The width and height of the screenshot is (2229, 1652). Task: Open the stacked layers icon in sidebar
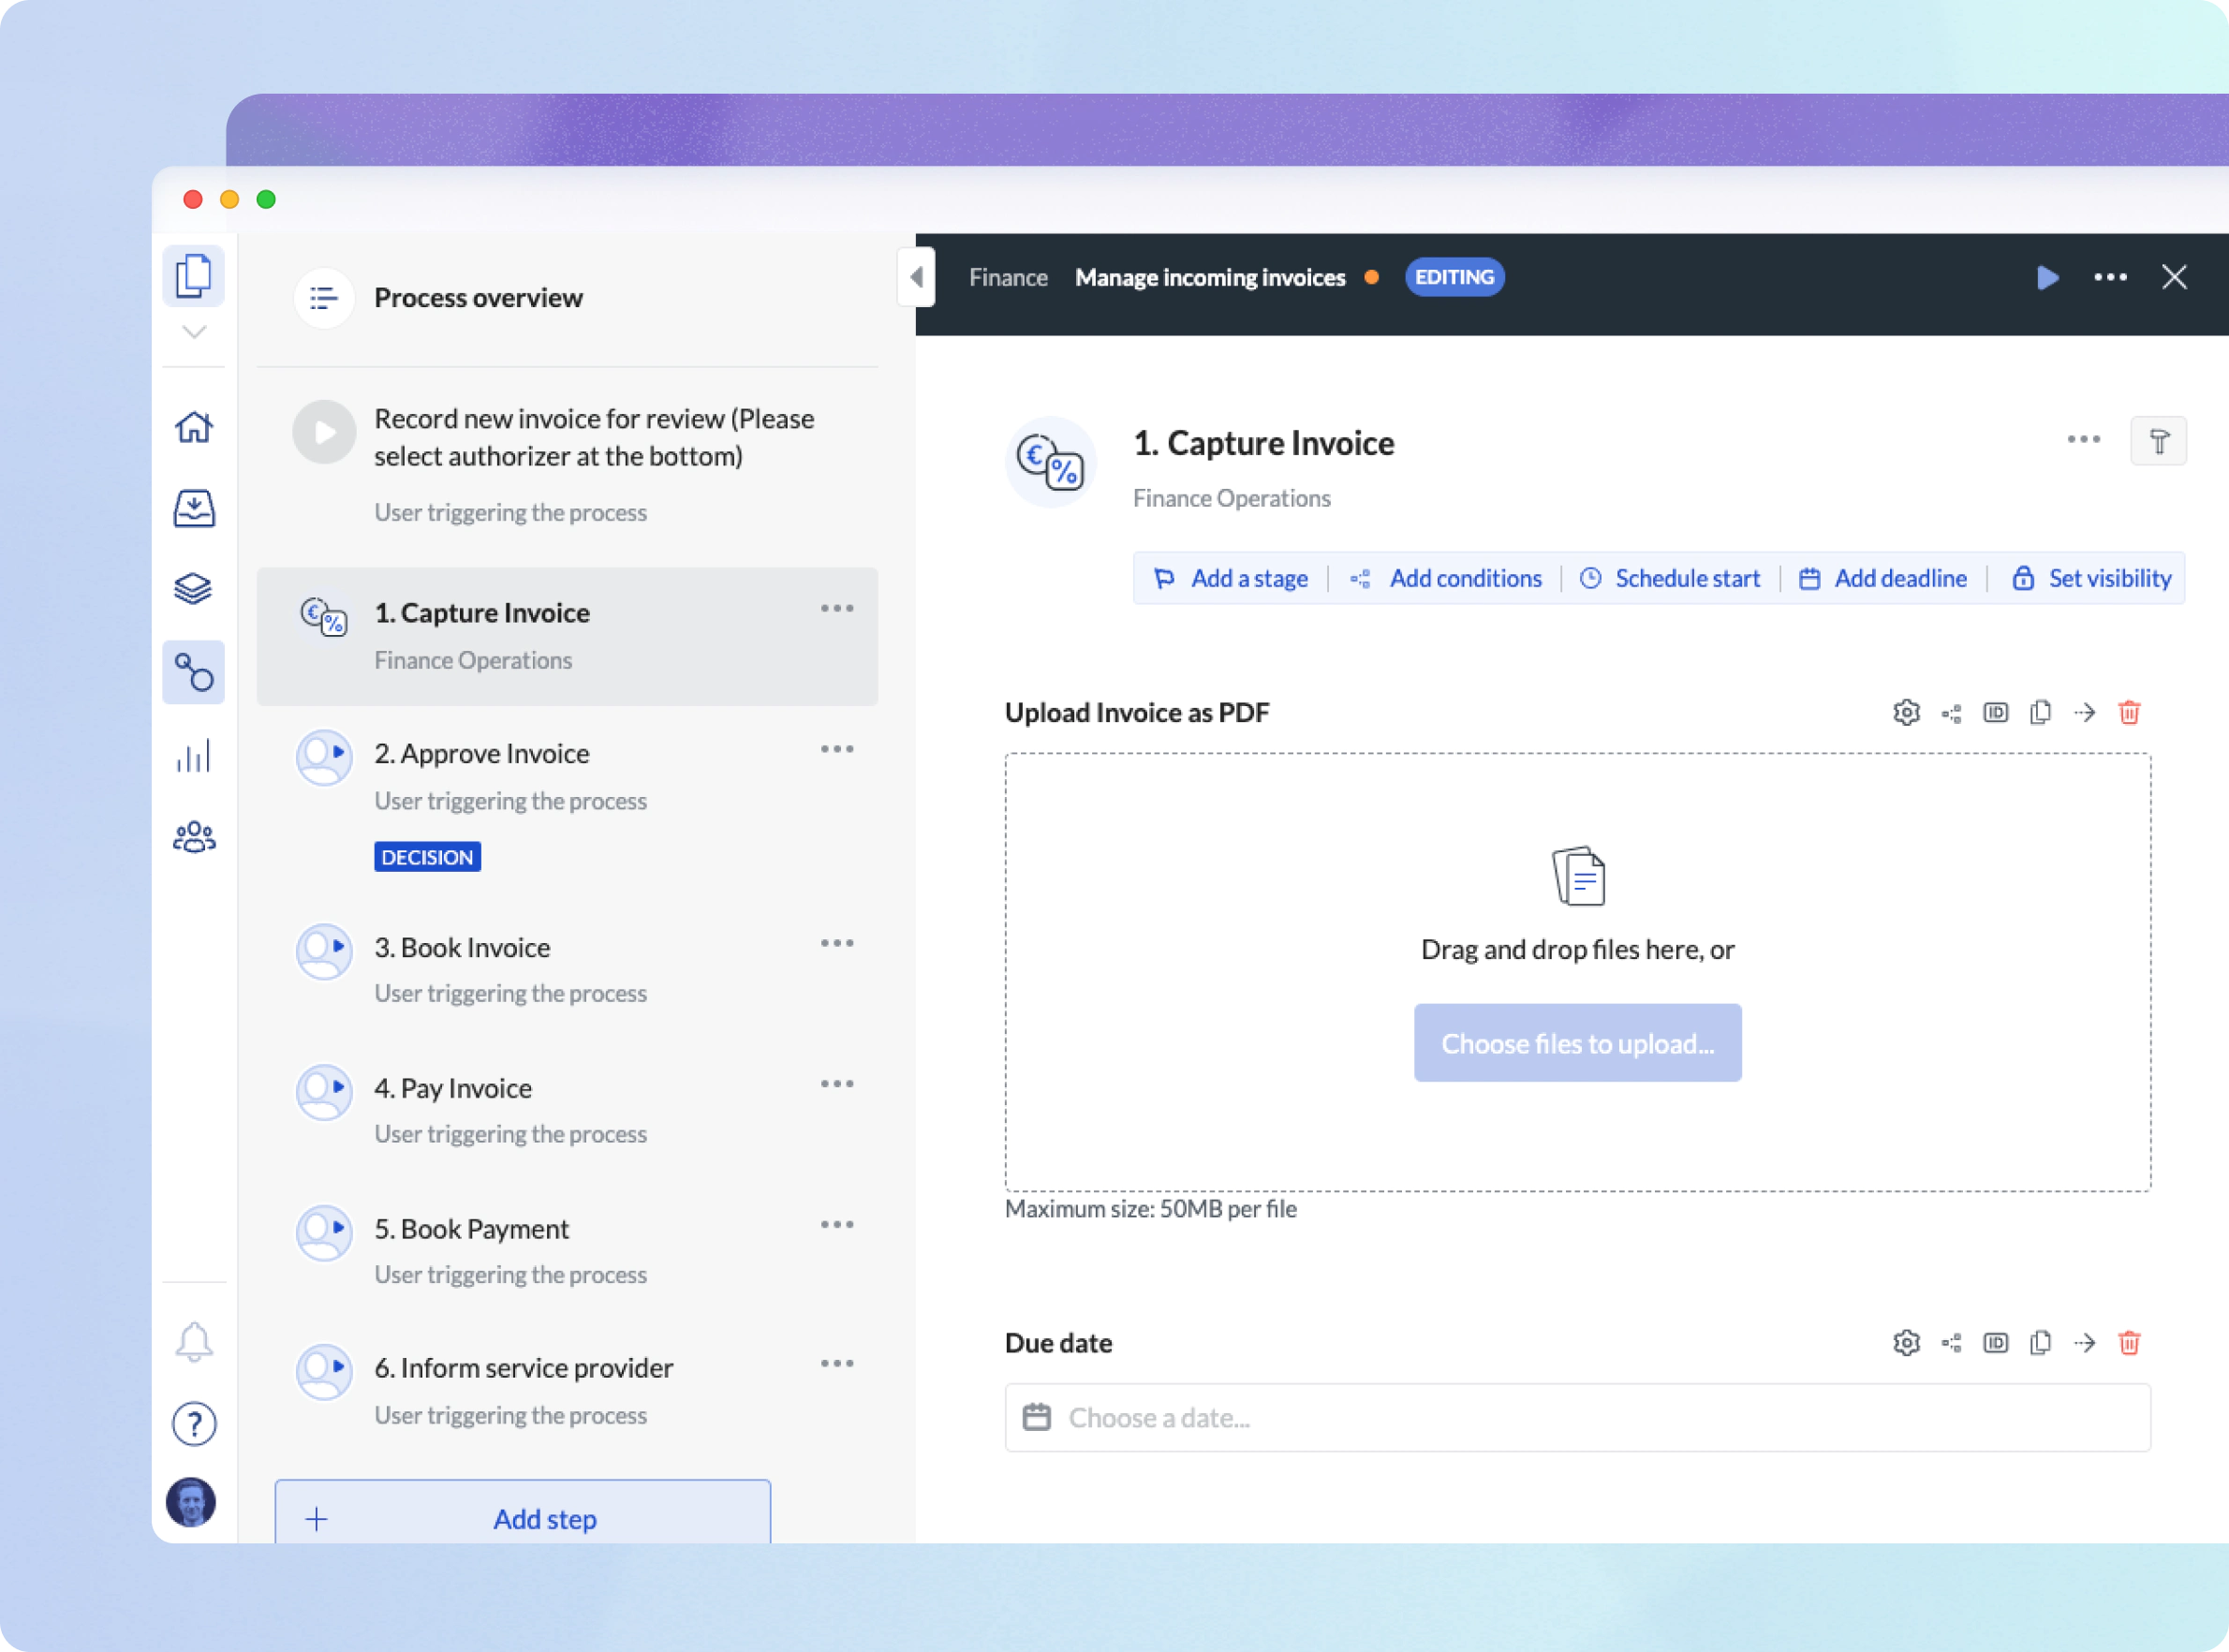click(x=193, y=589)
